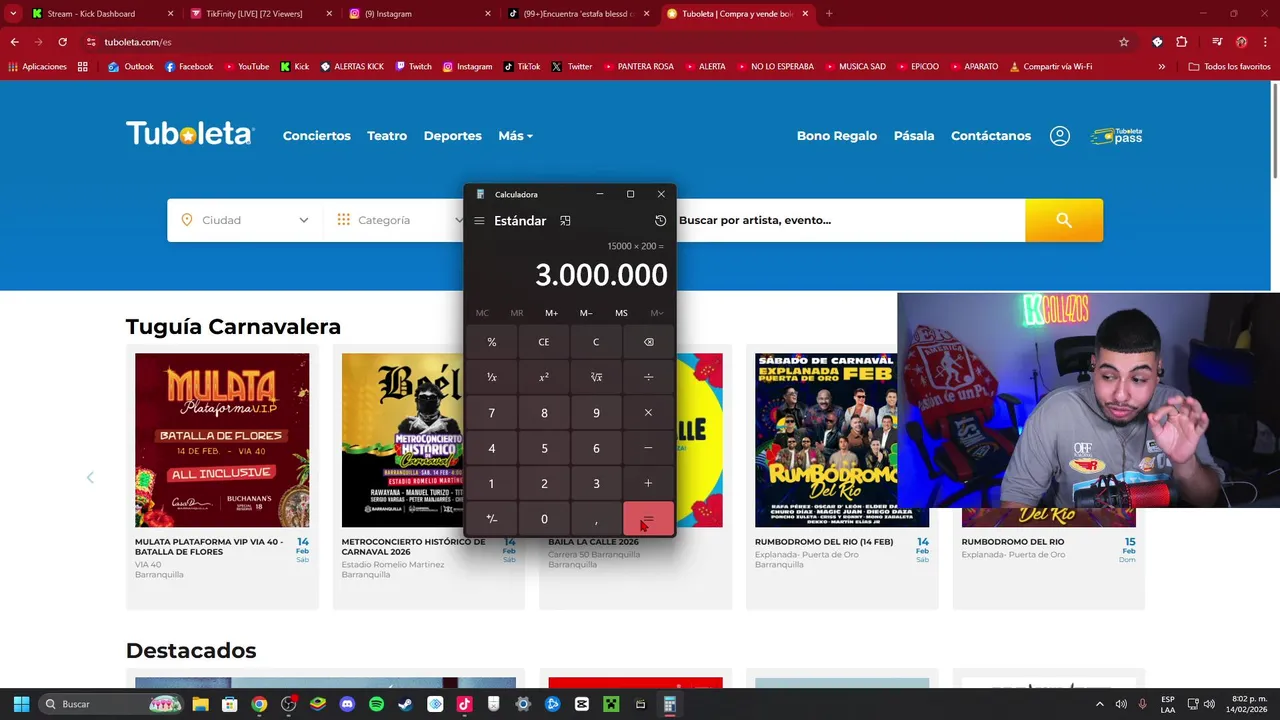Click the Buscar por artista search field
The width and height of the screenshot is (1280, 720).
click(x=850, y=220)
